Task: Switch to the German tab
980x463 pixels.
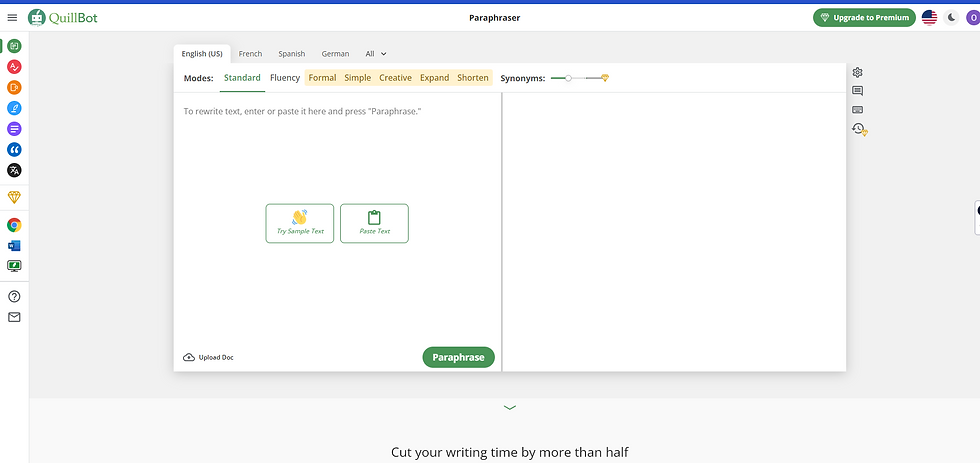Action: 336,54
